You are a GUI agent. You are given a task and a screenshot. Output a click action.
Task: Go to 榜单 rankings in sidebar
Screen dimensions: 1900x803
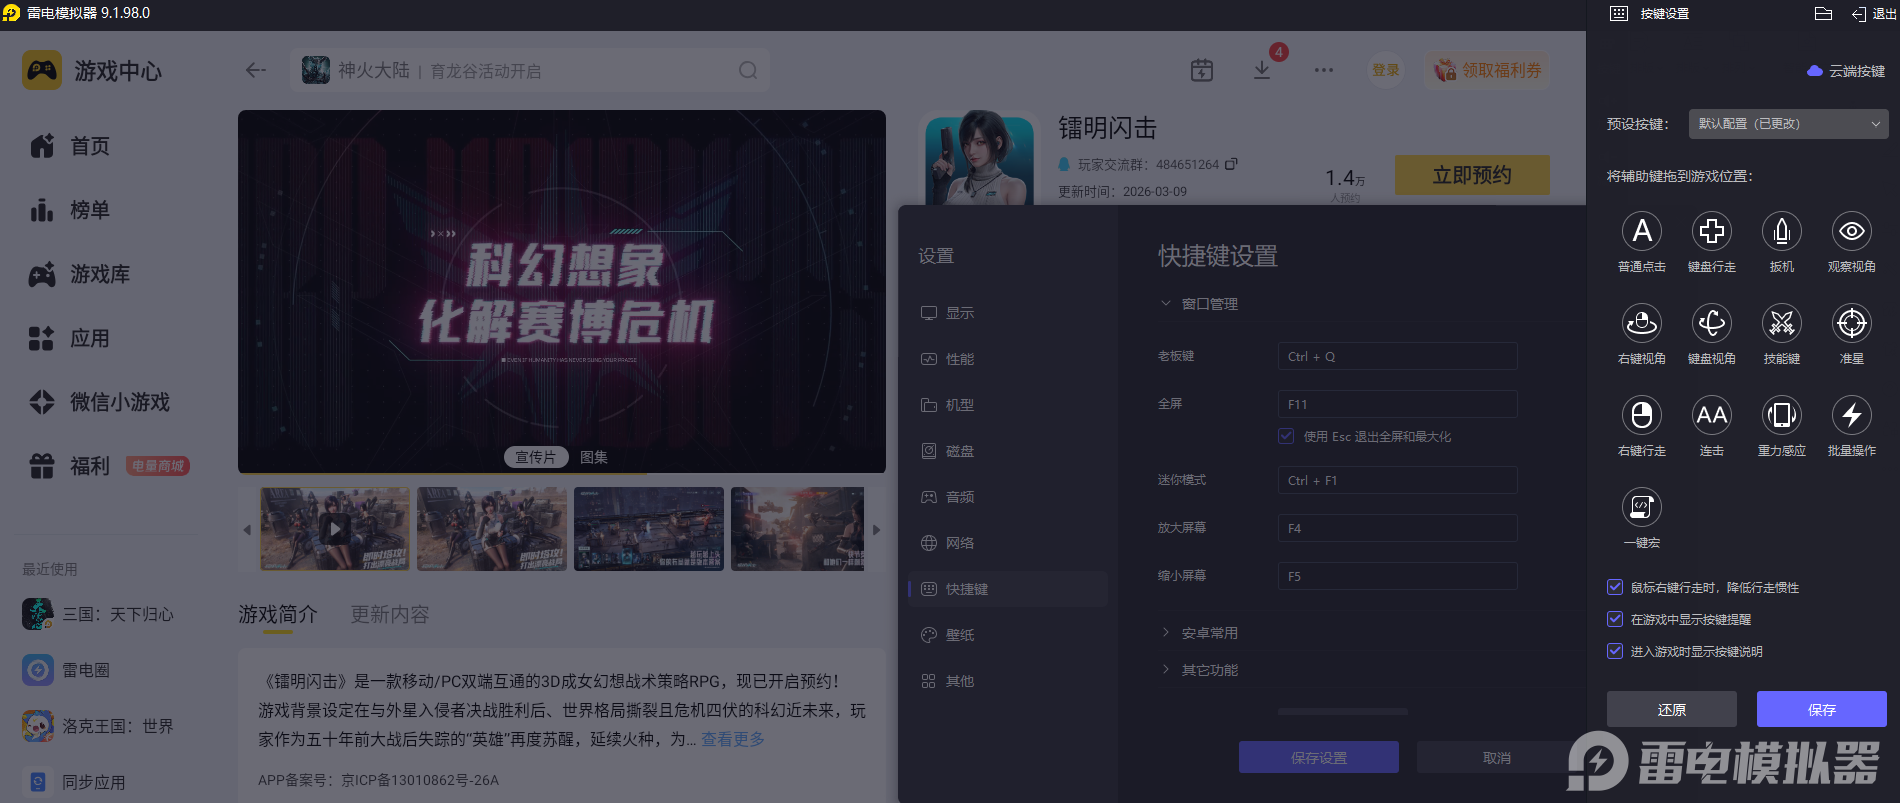69,210
